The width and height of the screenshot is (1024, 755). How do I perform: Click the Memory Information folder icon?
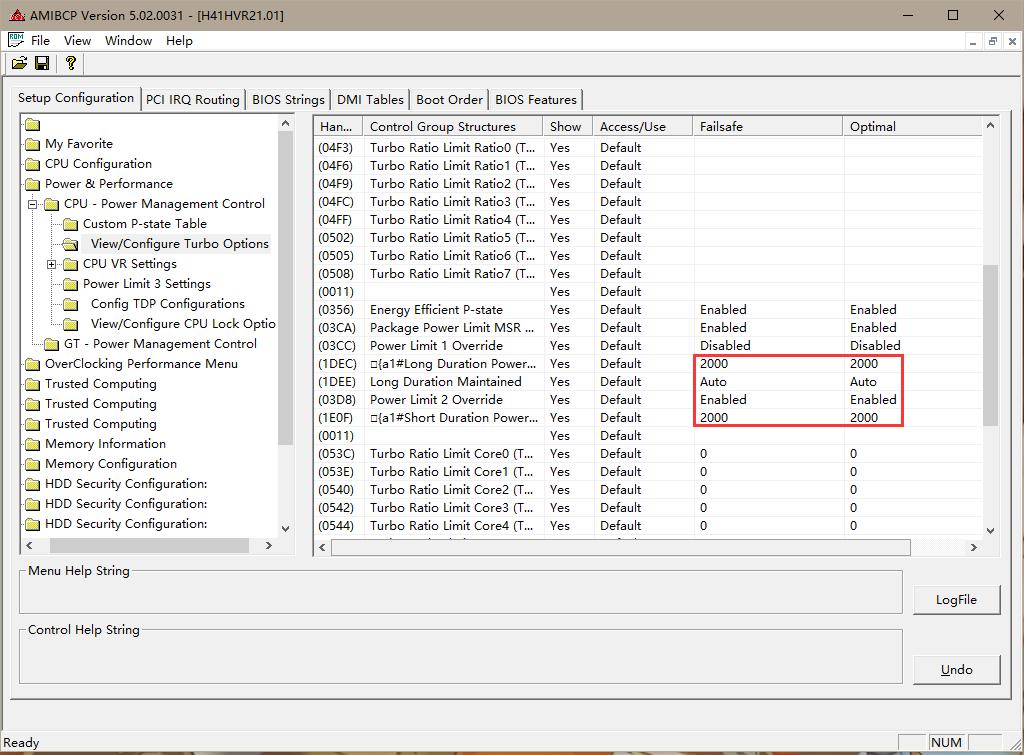[x=32, y=444]
